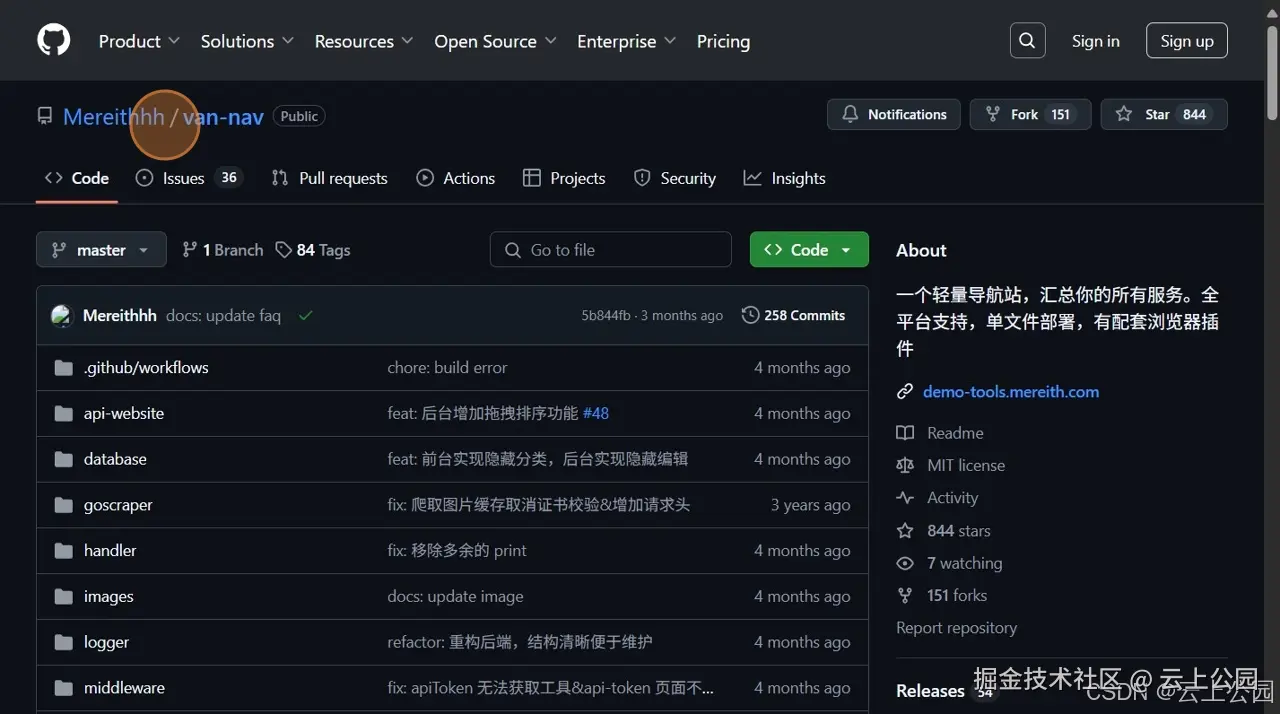Screen dimensions: 1280x714
Task: Open the docs: update faq commit message
Action: pyautogui.click(x=223, y=316)
